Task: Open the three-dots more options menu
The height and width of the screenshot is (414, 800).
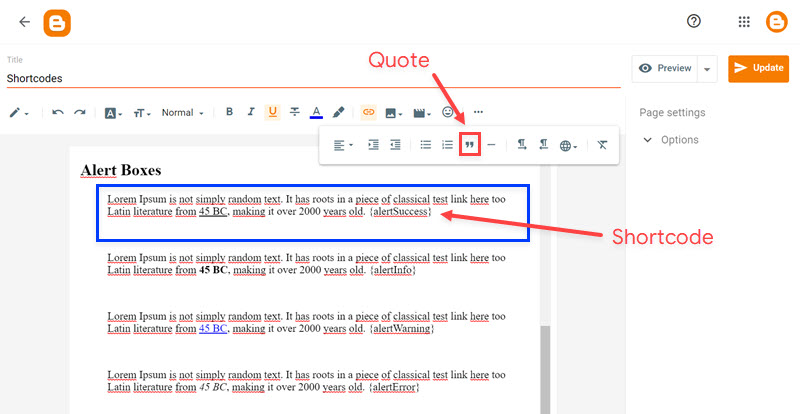Action: pyautogui.click(x=478, y=112)
